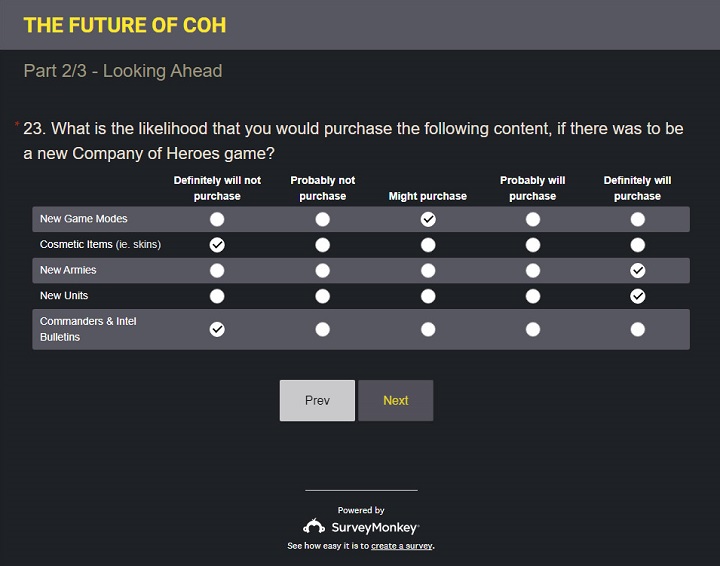Select 'Might purchase' for New Armies
The width and height of the screenshot is (720, 566).
(428, 270)
